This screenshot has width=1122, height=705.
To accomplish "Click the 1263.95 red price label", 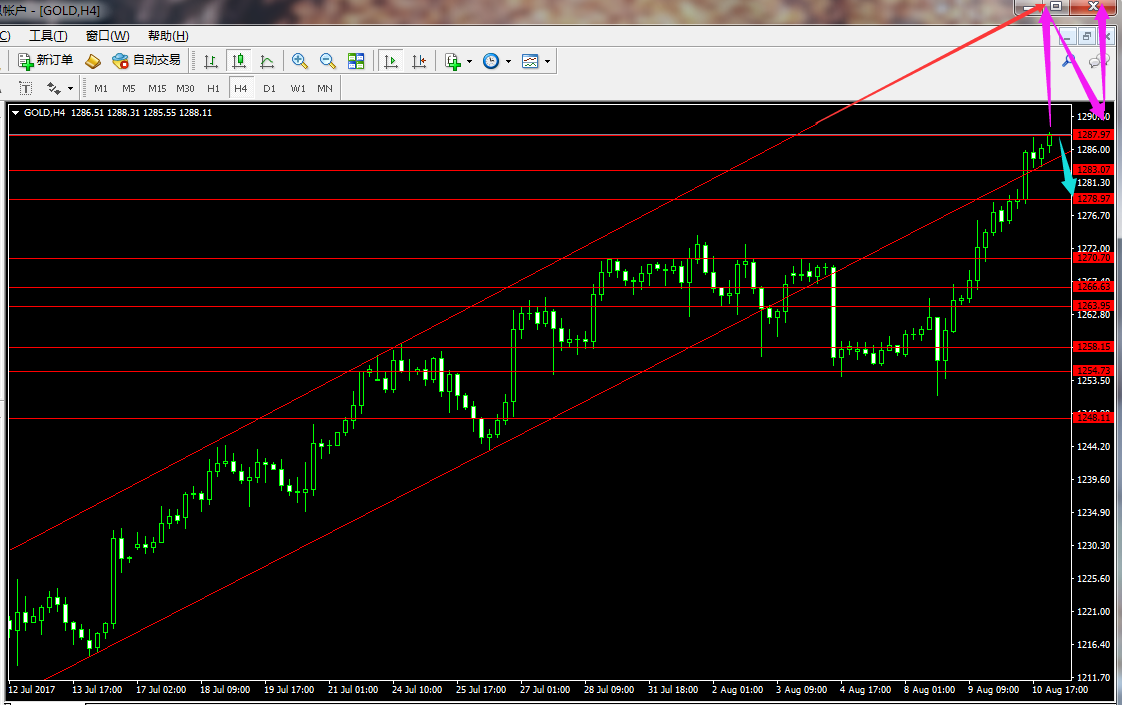I will point(1093,306).
